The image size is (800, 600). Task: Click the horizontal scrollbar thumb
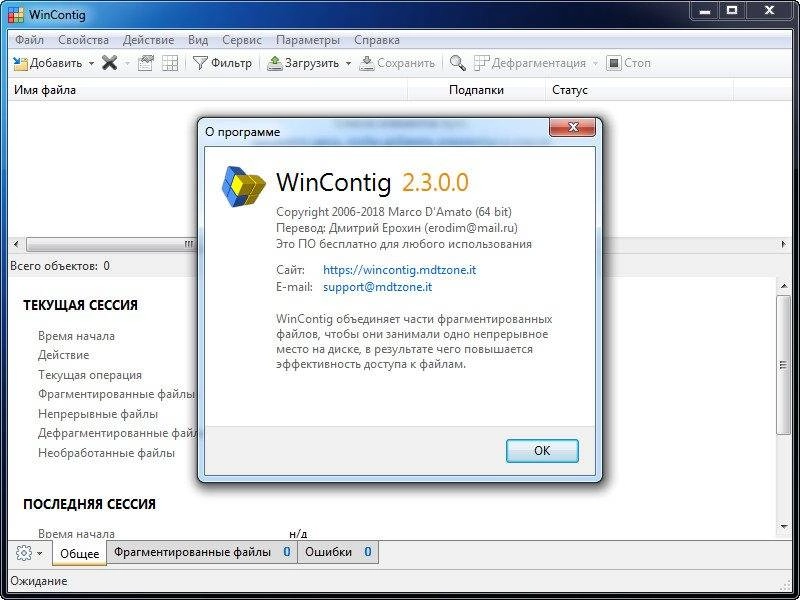coord(111,244)
